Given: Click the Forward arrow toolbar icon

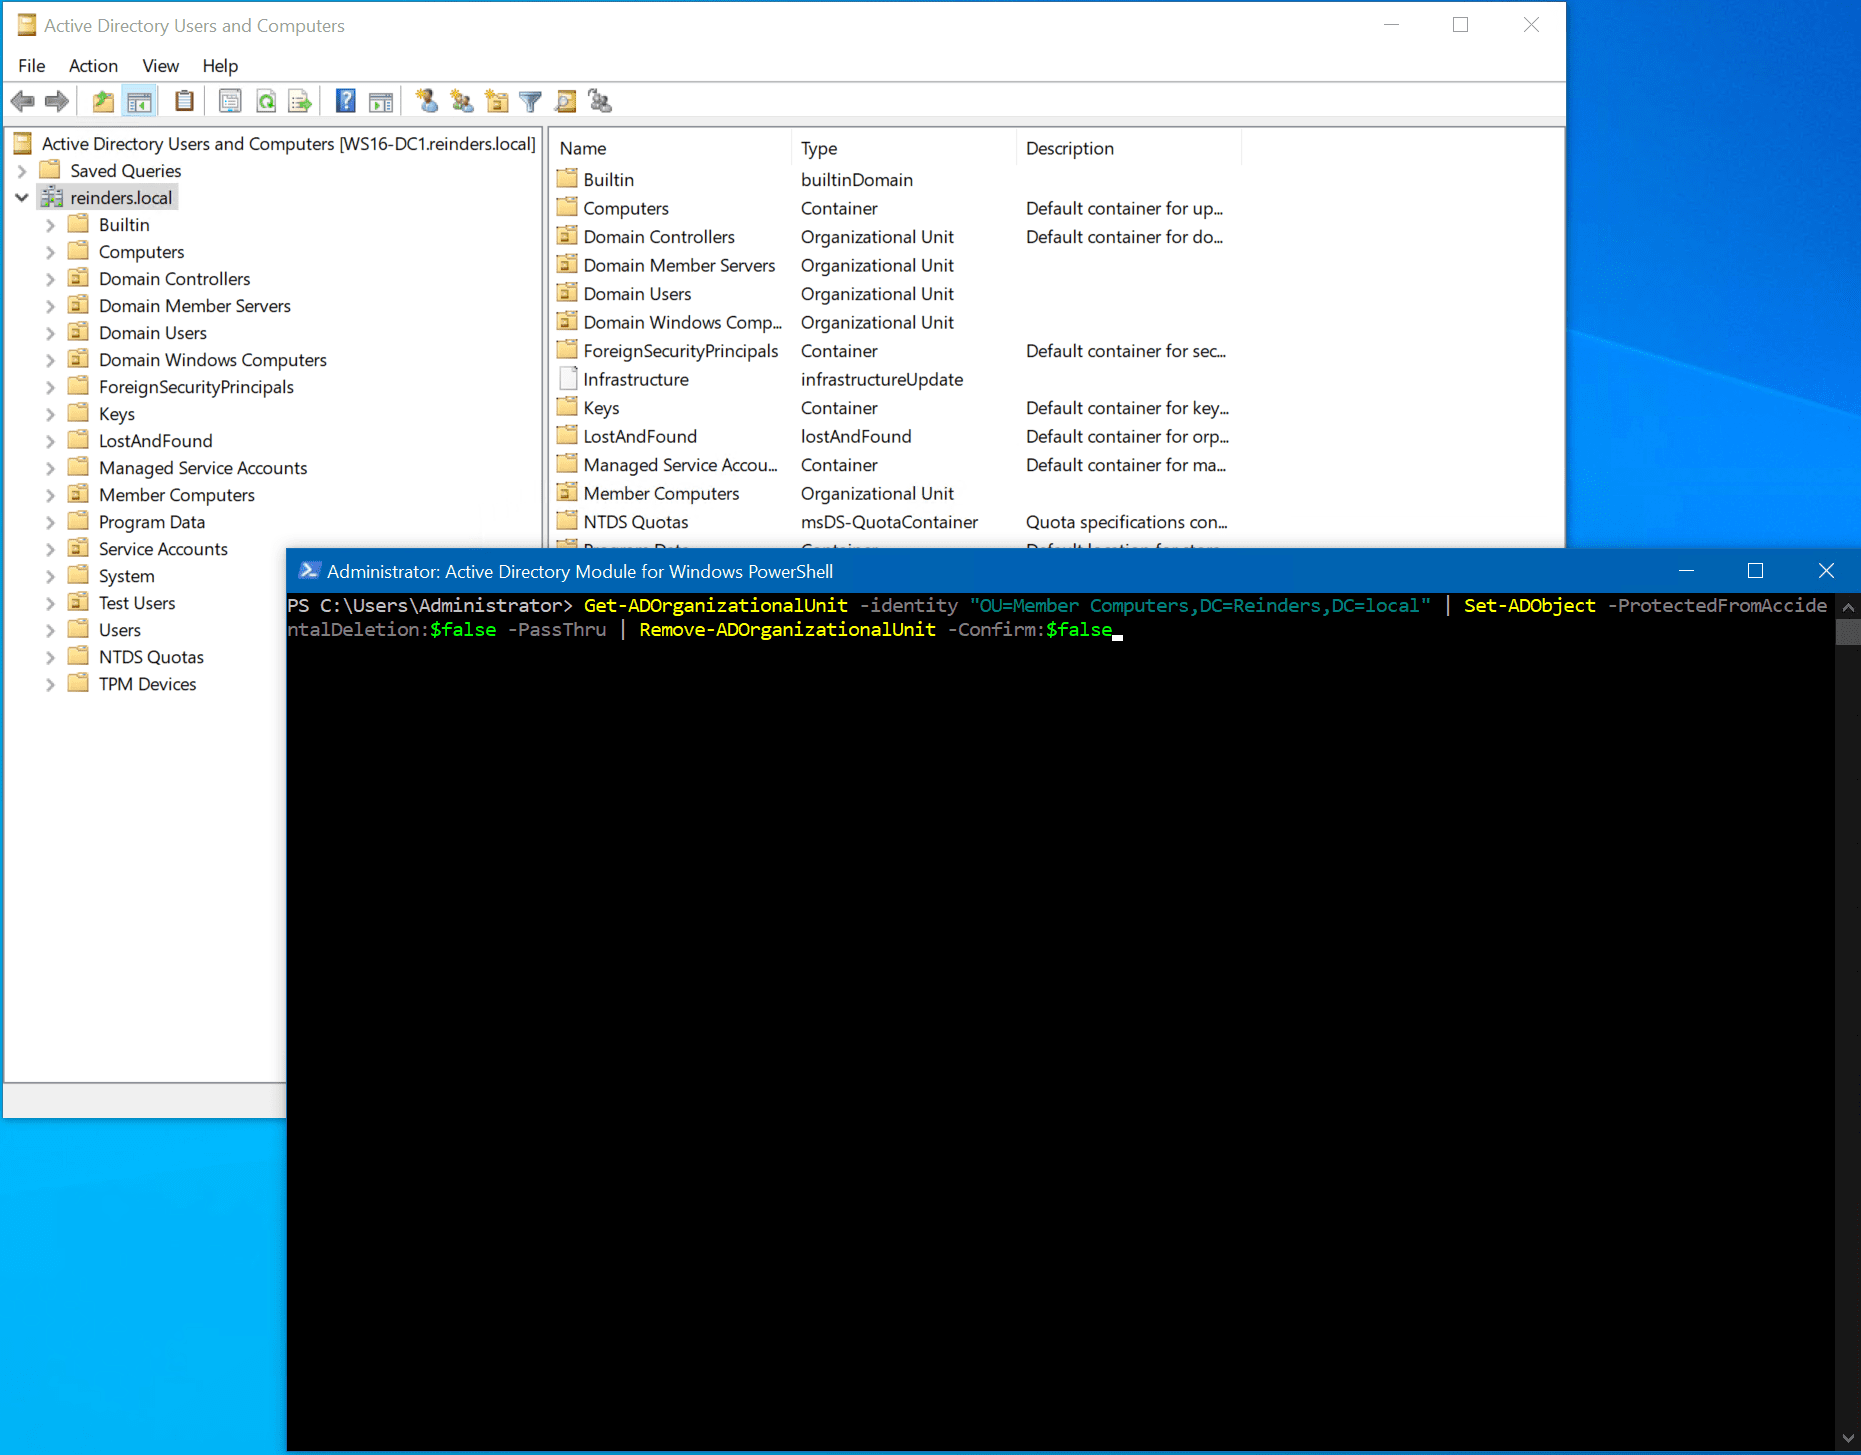Looking at the screenshot, I should click(x=57, y=101).
